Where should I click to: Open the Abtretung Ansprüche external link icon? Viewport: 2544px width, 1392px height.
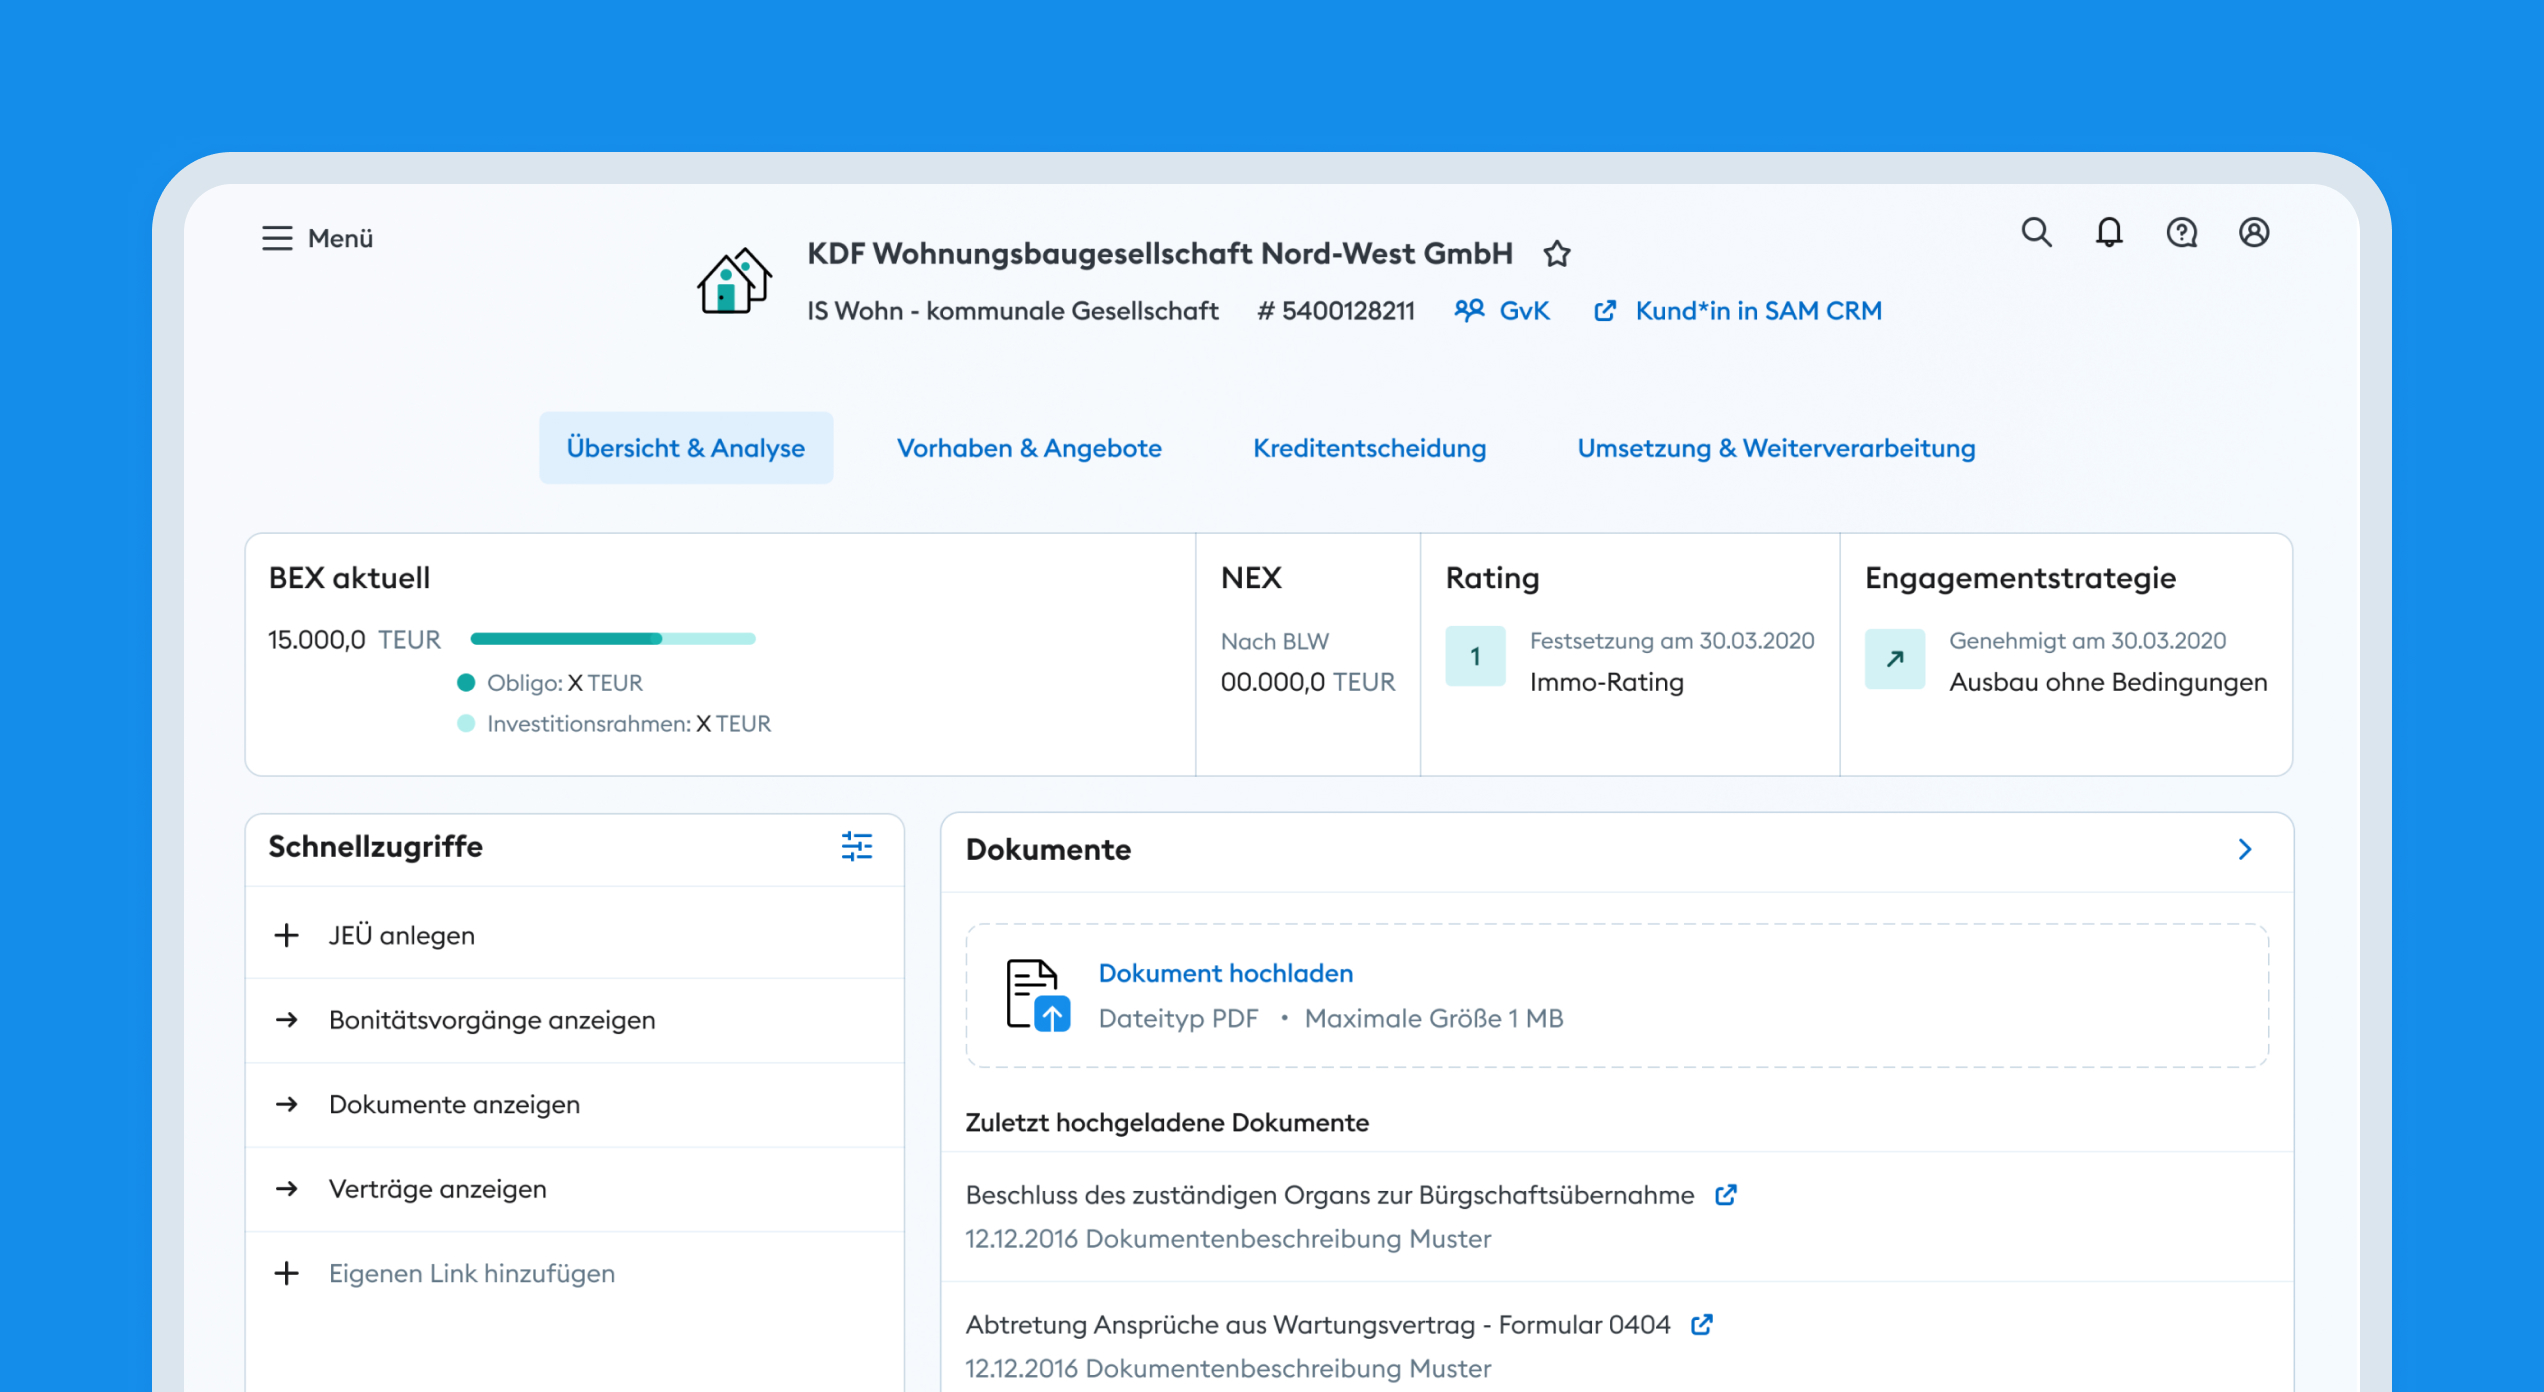1701,1324
